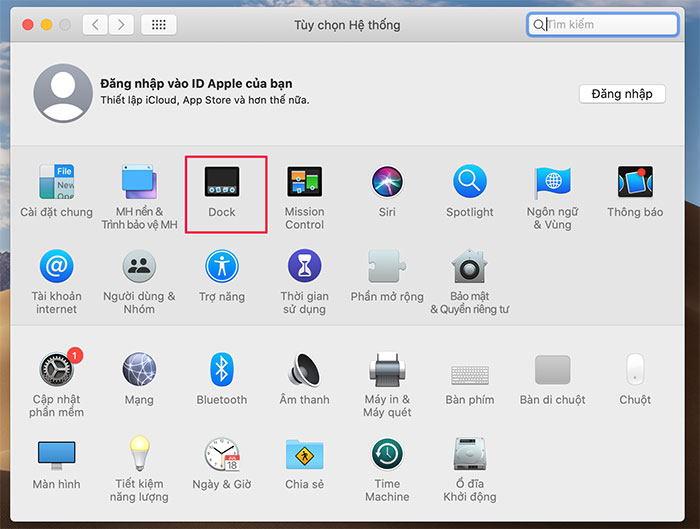The width and height of the screenshot is (700, 529).
Task: Go back with the left arrow button
Action: 95,25
